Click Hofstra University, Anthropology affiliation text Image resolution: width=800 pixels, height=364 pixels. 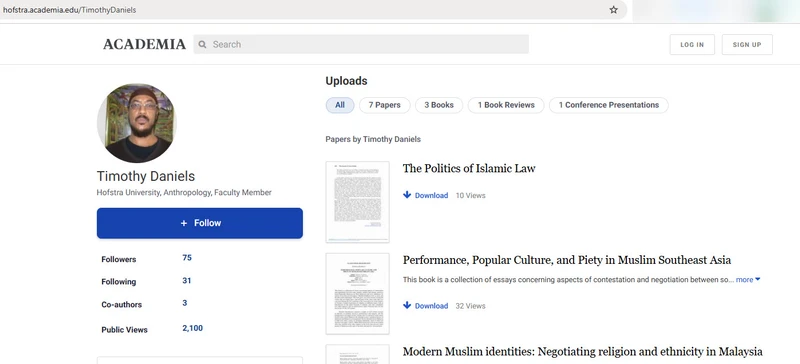184,192
